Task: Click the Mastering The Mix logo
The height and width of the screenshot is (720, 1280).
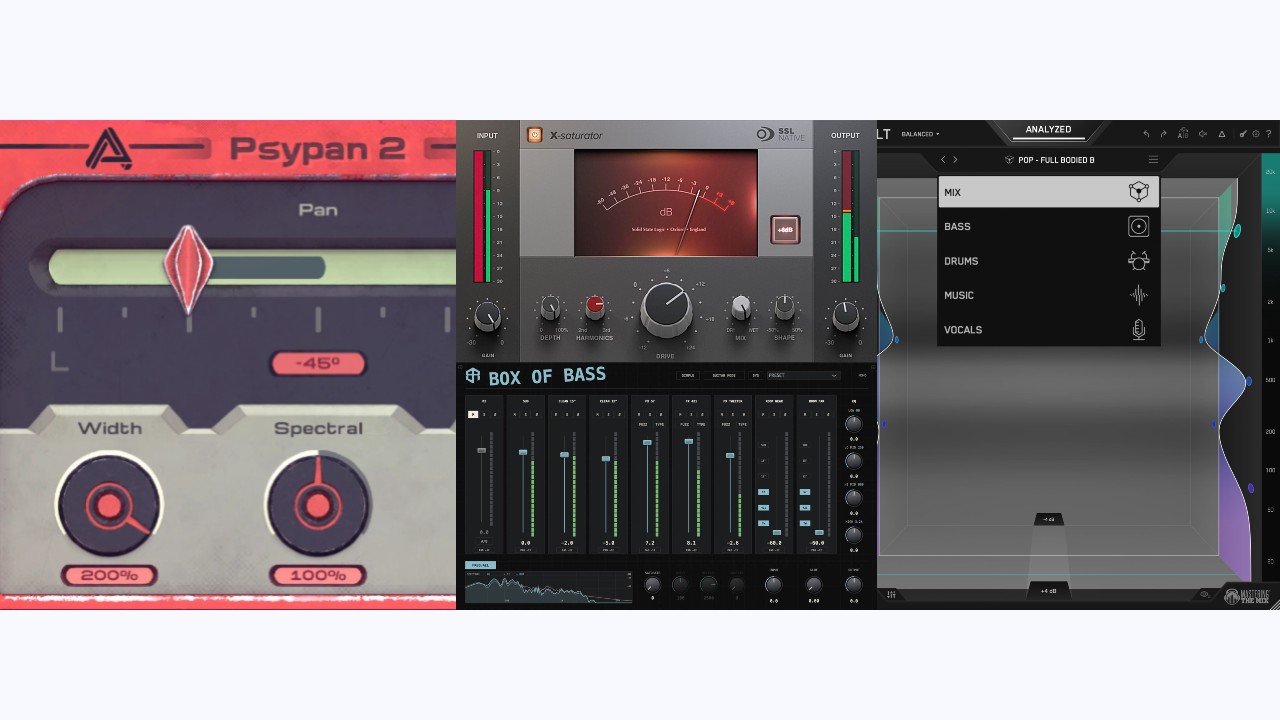Action: tap(1246, 595)
